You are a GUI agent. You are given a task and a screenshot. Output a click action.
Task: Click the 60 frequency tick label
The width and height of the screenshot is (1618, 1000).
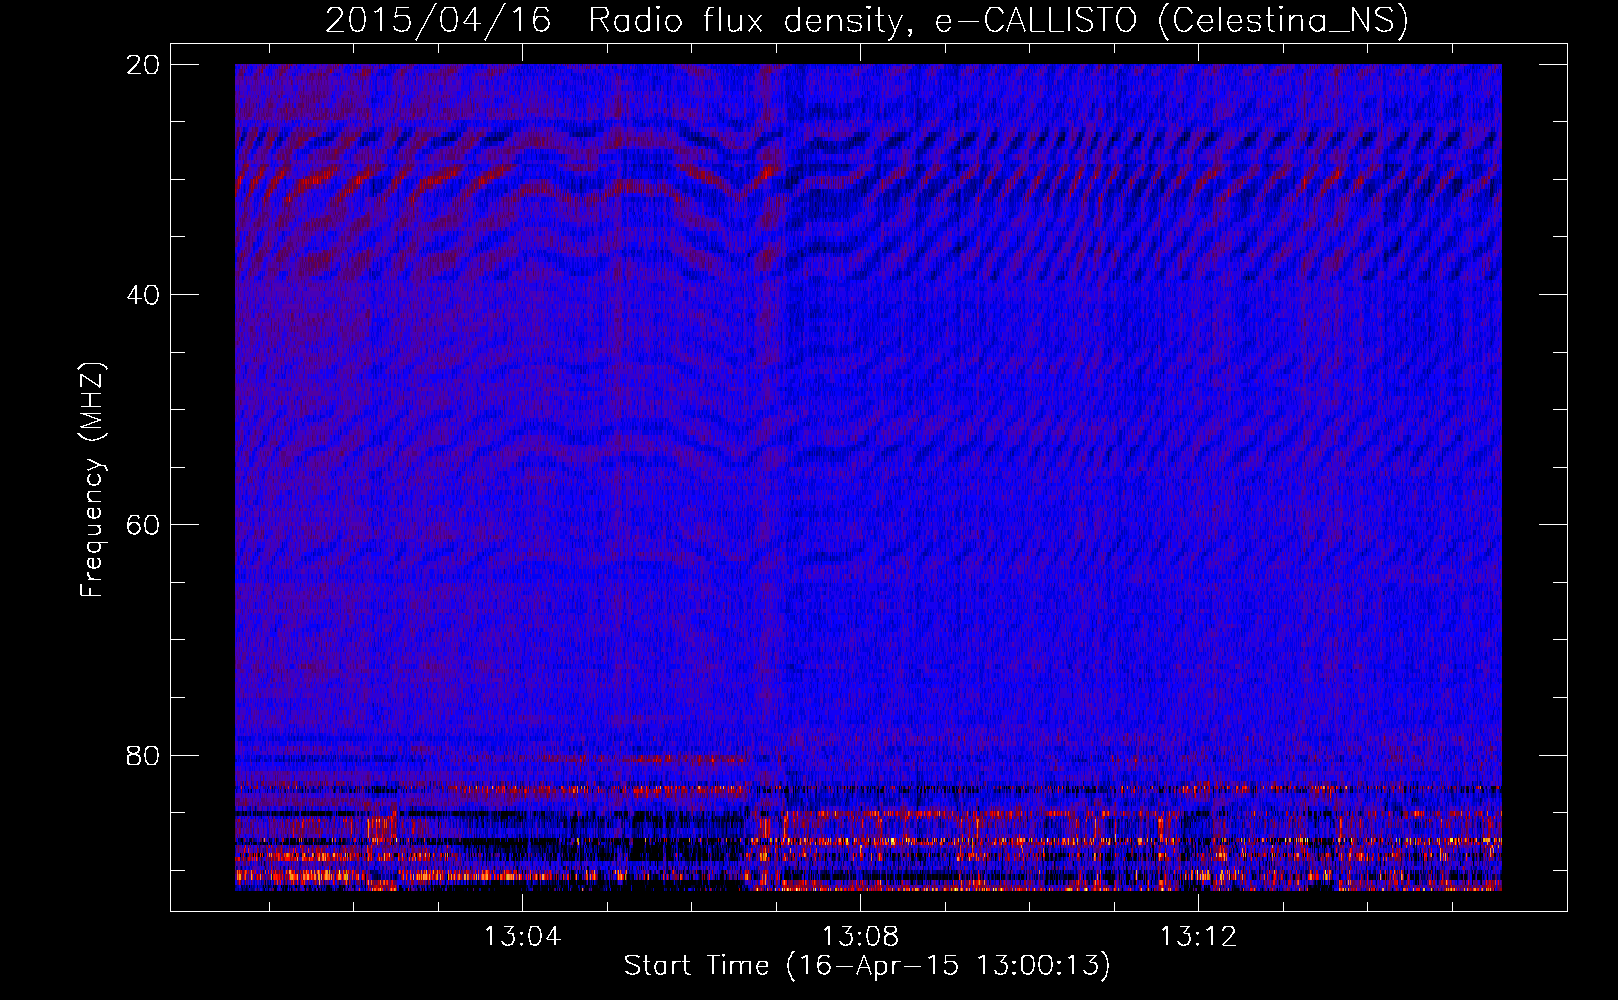(x=144, y=525)
